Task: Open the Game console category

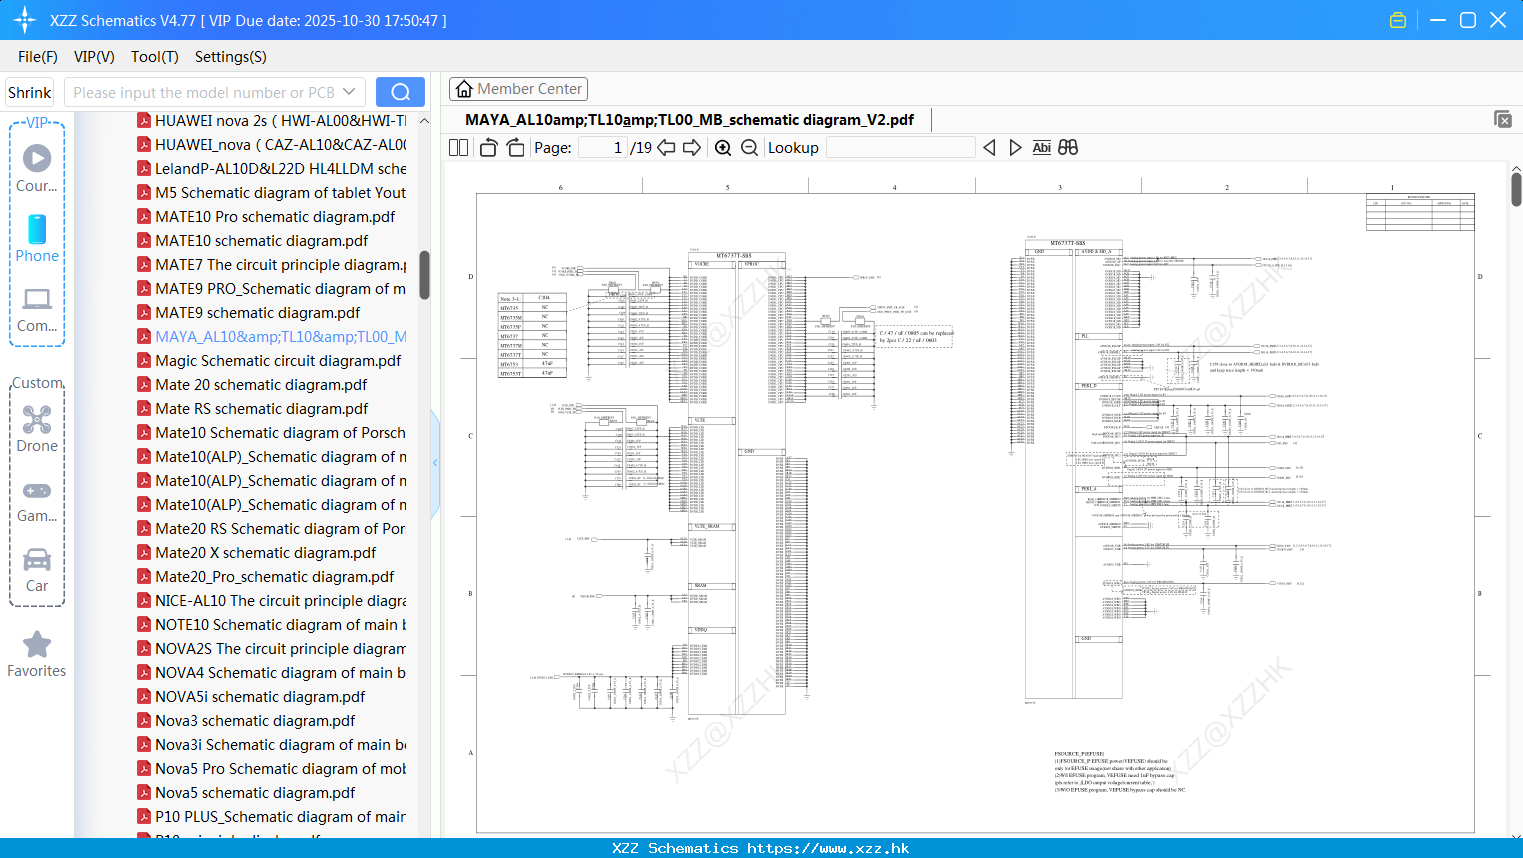Action: (x=37, y=501)
